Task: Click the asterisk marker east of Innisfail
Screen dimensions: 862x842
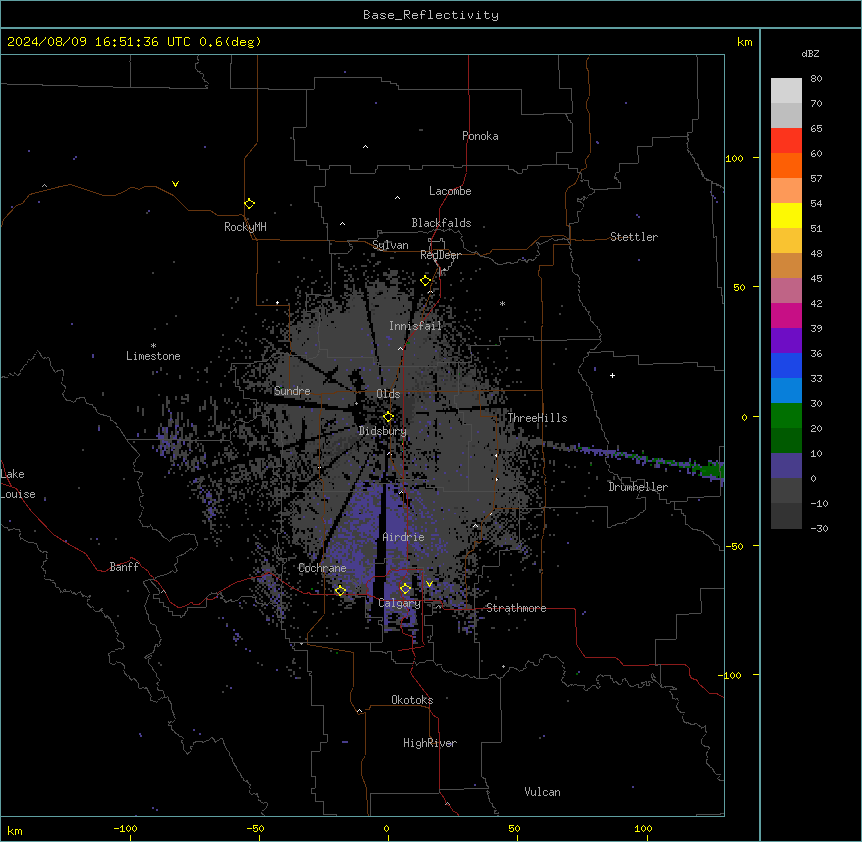Action: pos(502,303)
